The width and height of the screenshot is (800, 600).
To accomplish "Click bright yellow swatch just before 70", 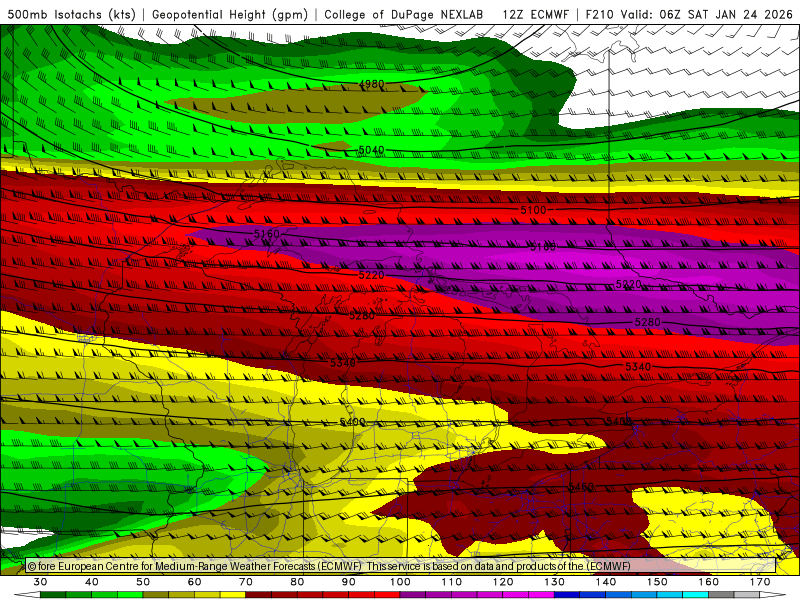I will tap(233, 595).
